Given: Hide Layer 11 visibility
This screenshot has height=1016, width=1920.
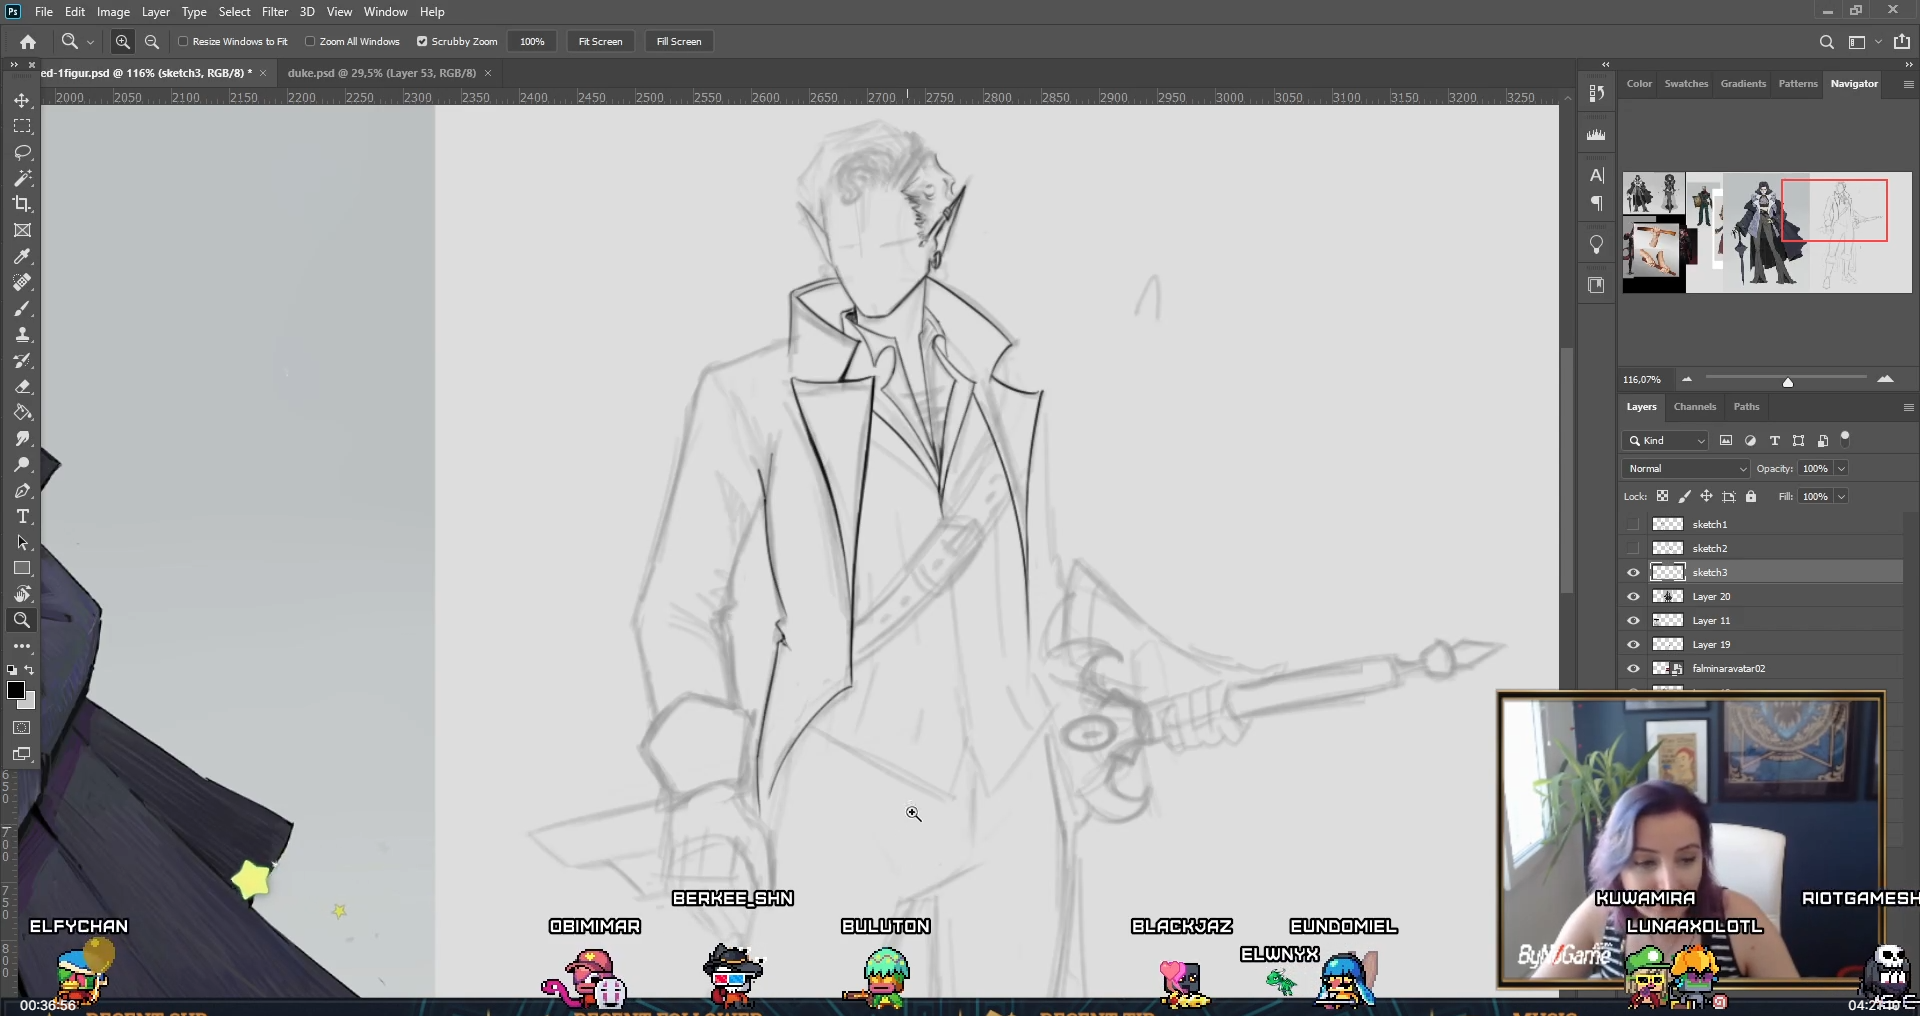Looking at the screenshot, I should coord(1634,620).
